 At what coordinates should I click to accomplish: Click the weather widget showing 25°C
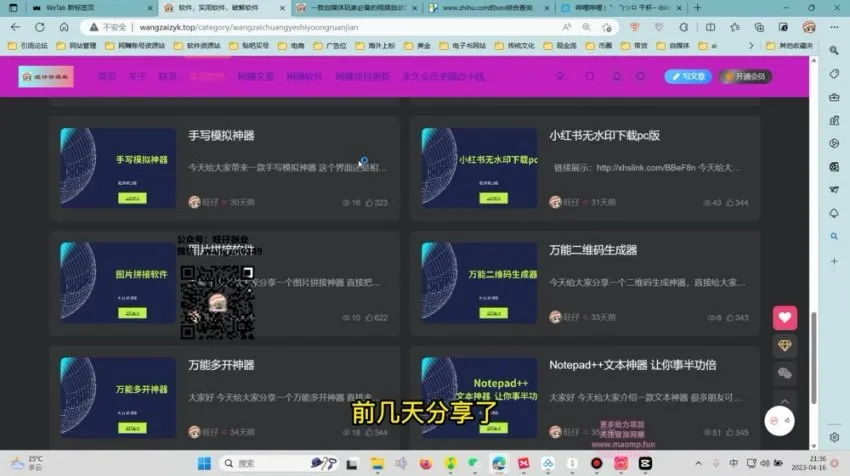click(27, 463)
